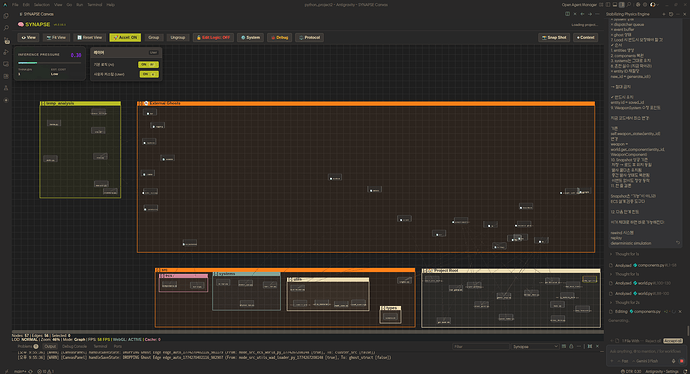
Task: Expand the first 'Thought for 1s' entry
Action: pyautogui.click(x=627, y=254)
